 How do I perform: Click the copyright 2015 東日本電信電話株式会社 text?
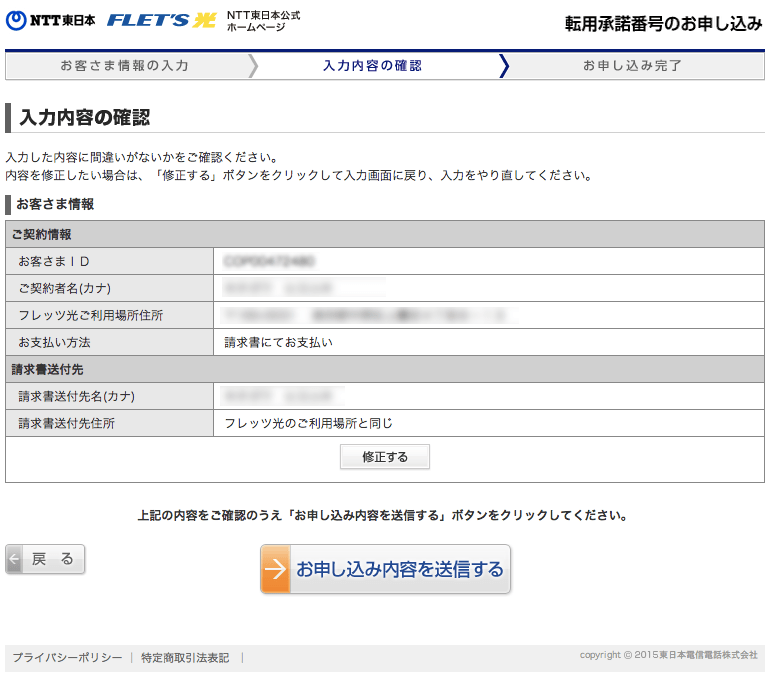coord(668,655)
